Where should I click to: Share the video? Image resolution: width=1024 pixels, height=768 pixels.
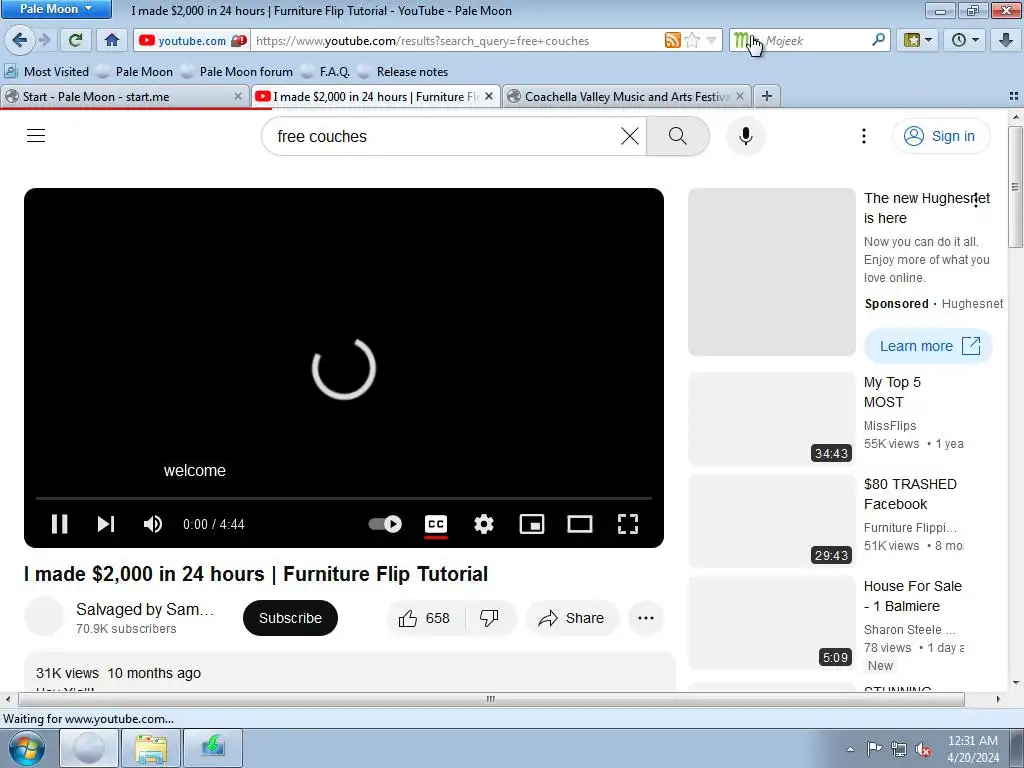pos(571,618)
